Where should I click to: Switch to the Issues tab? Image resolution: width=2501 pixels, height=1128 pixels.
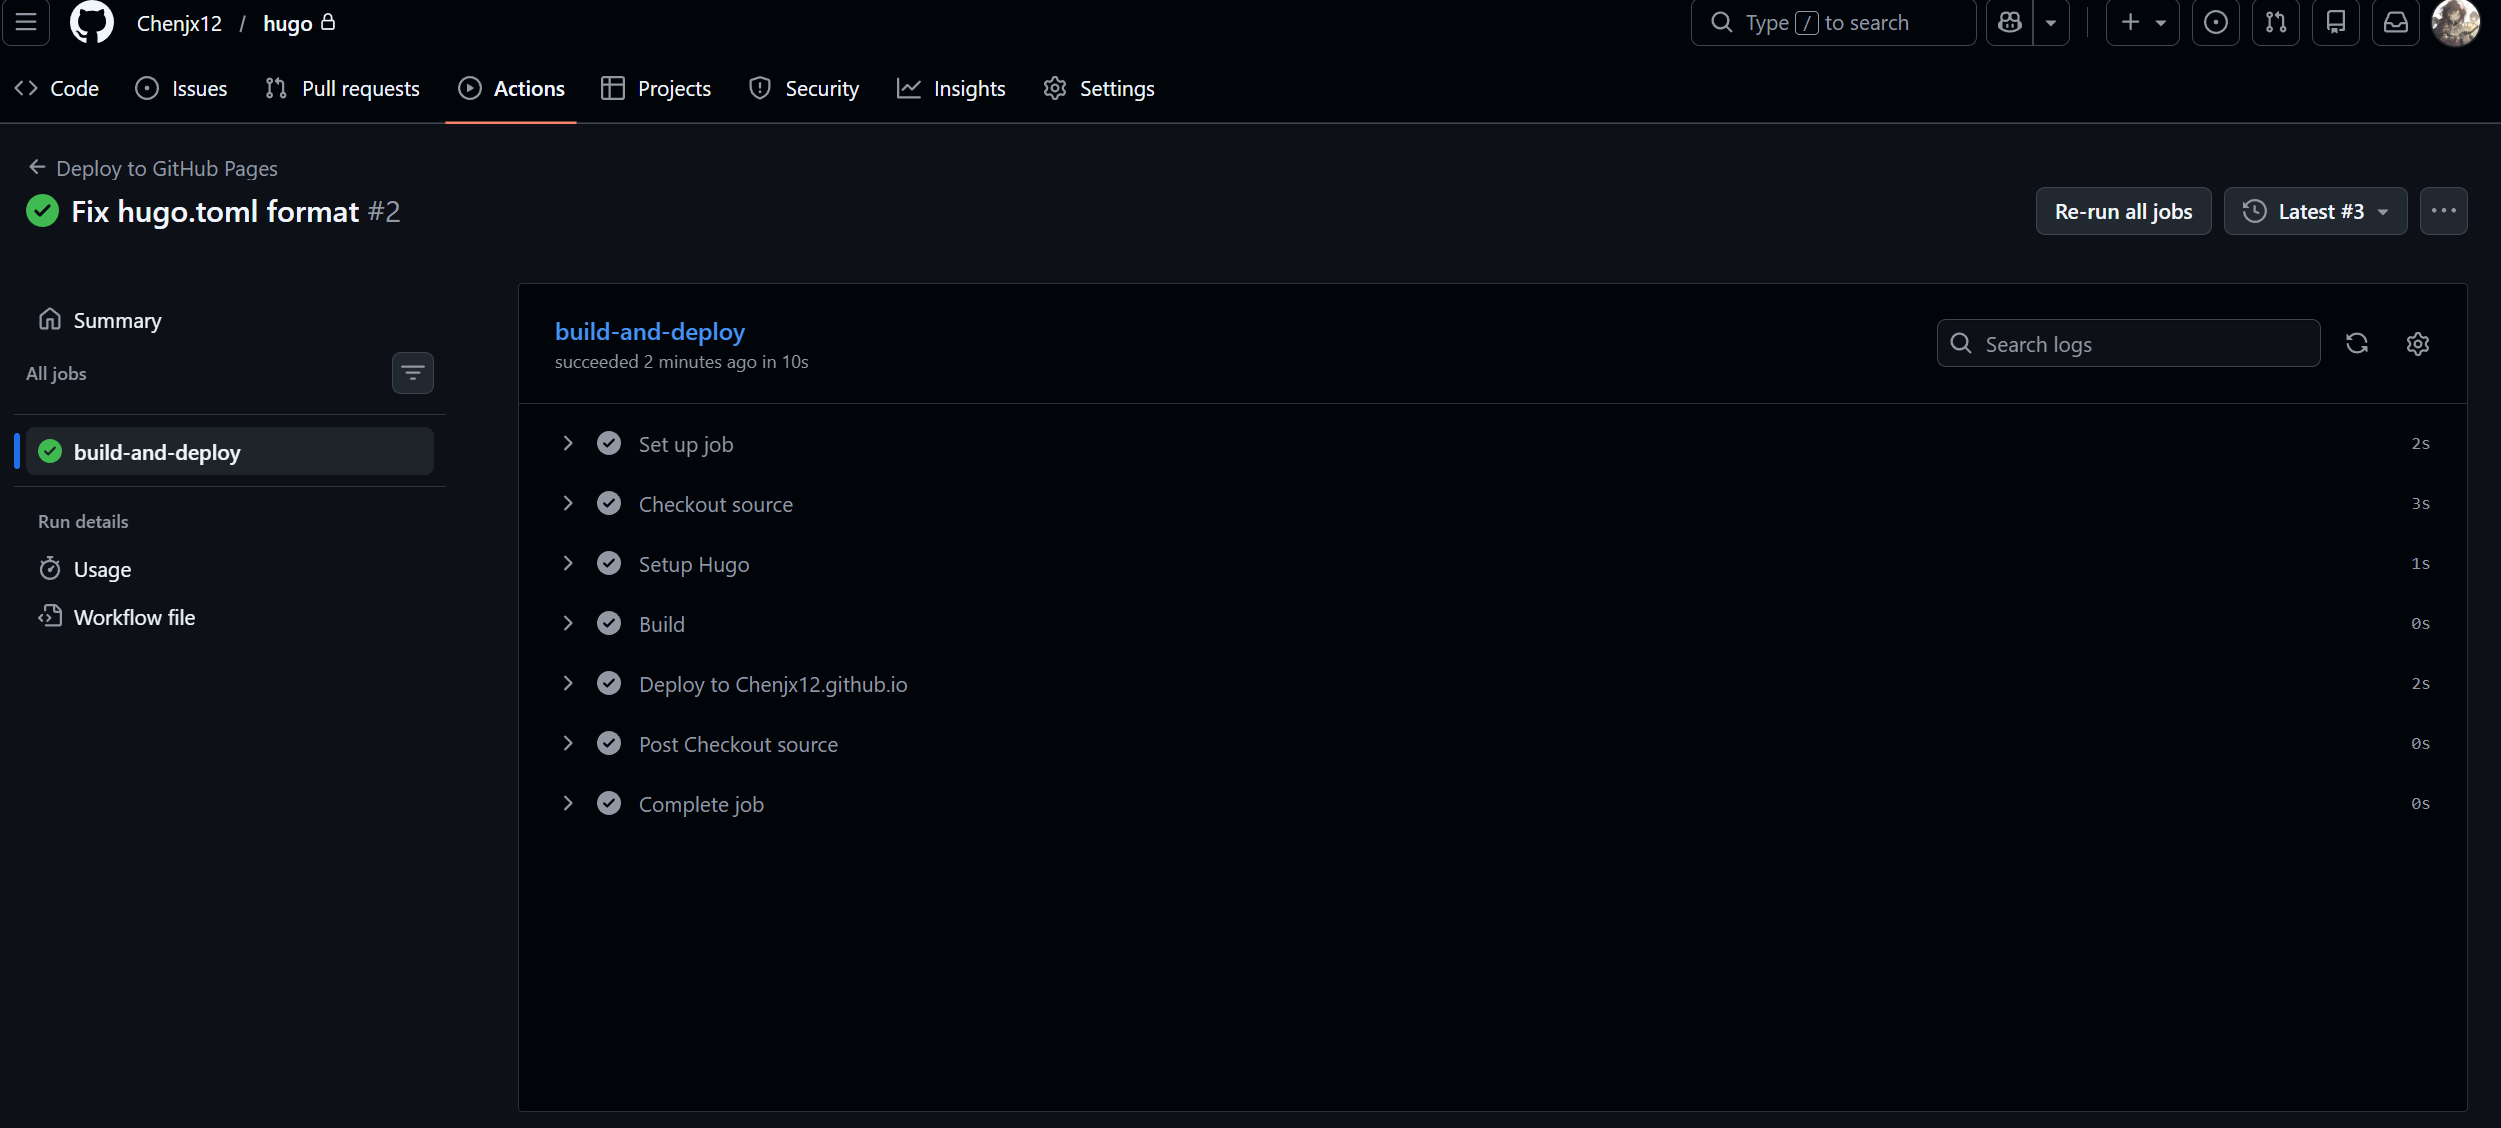181,89
